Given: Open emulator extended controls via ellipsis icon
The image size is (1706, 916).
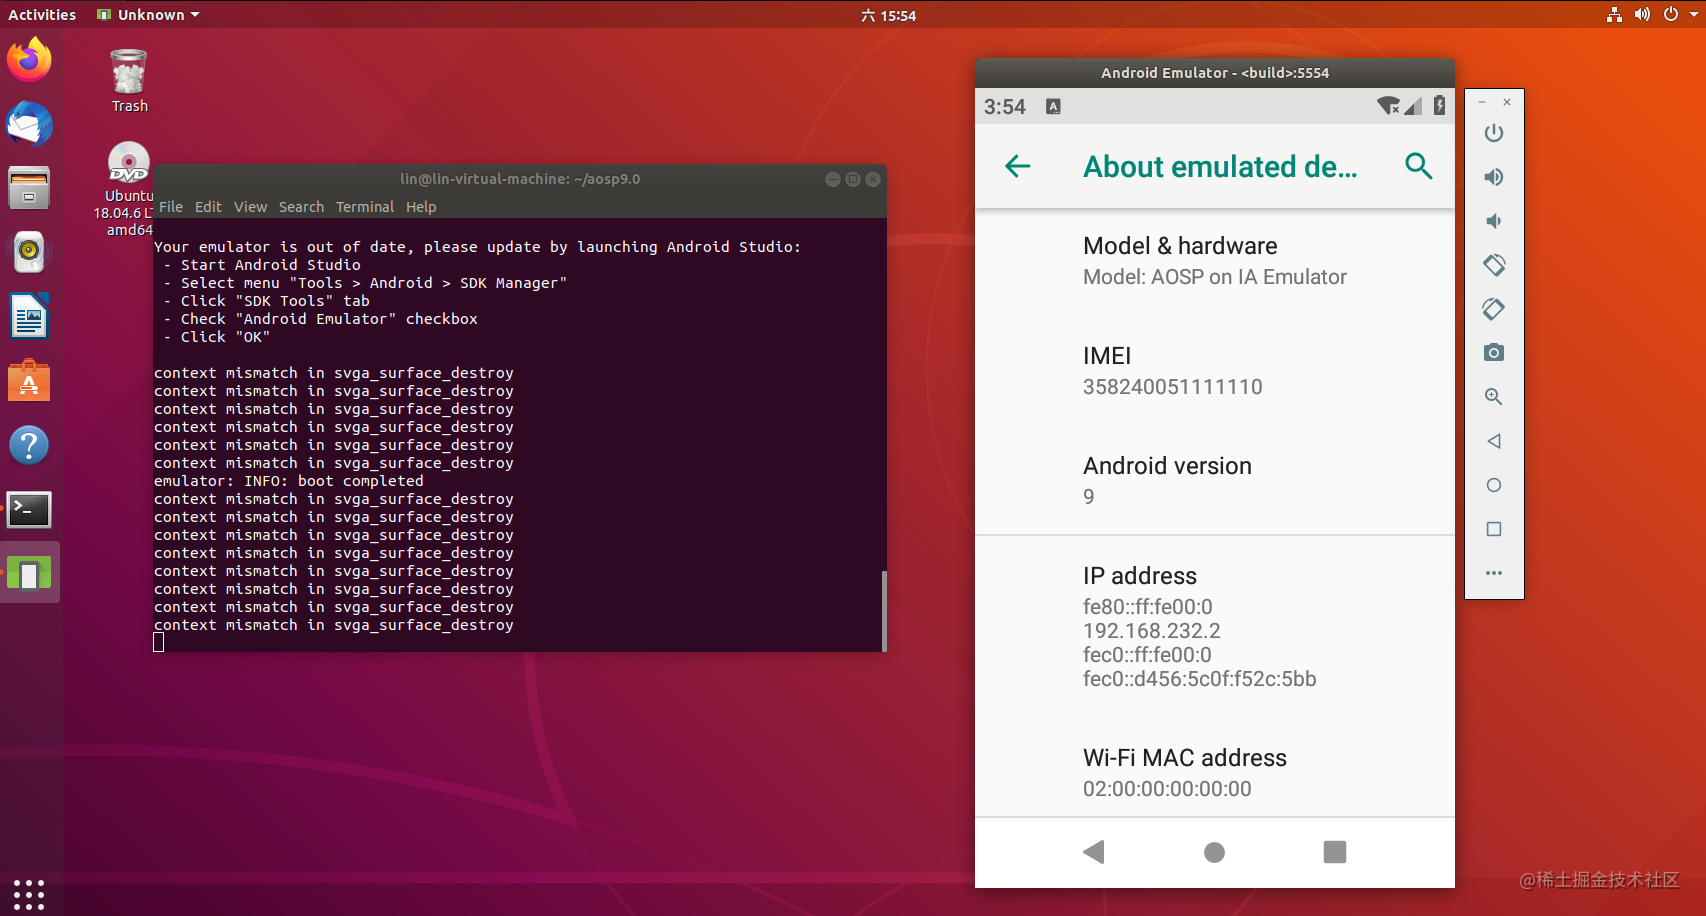Looking at the screenshot, I should 1493,573.
